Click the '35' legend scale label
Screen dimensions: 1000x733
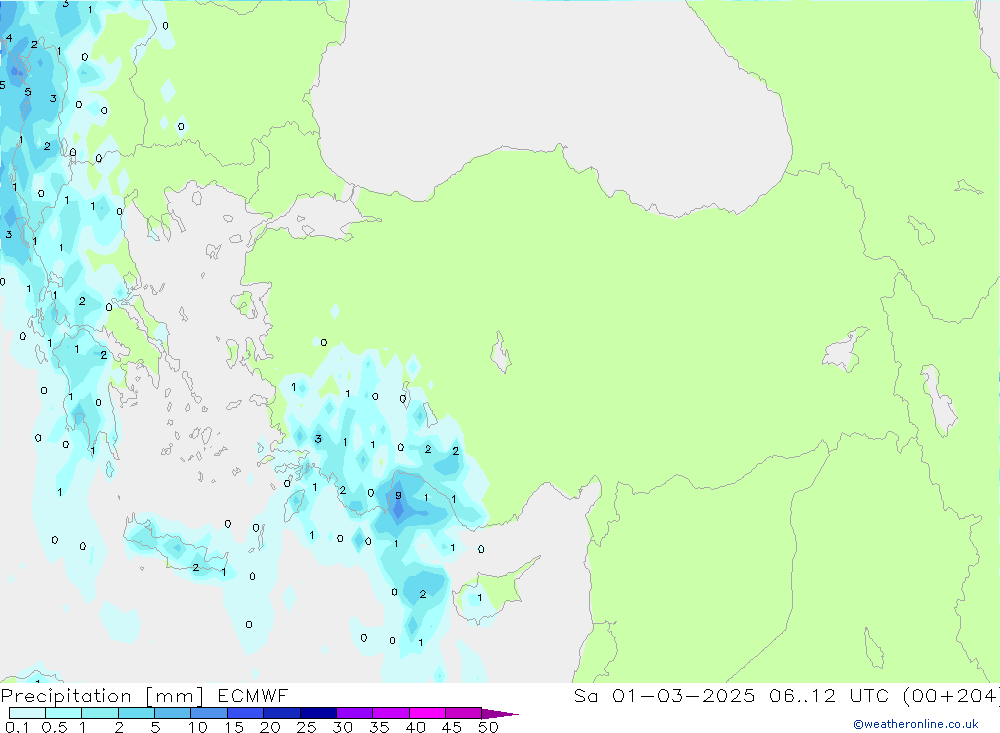tap(379, 727)
